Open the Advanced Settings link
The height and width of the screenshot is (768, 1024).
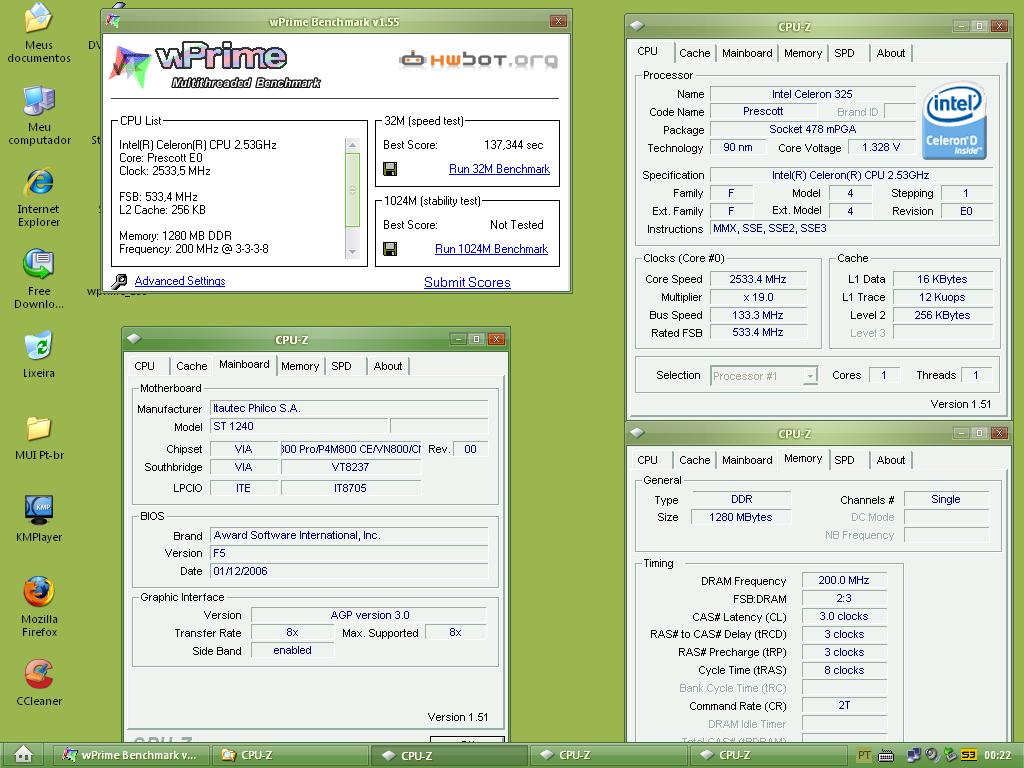tap(180, 281)
